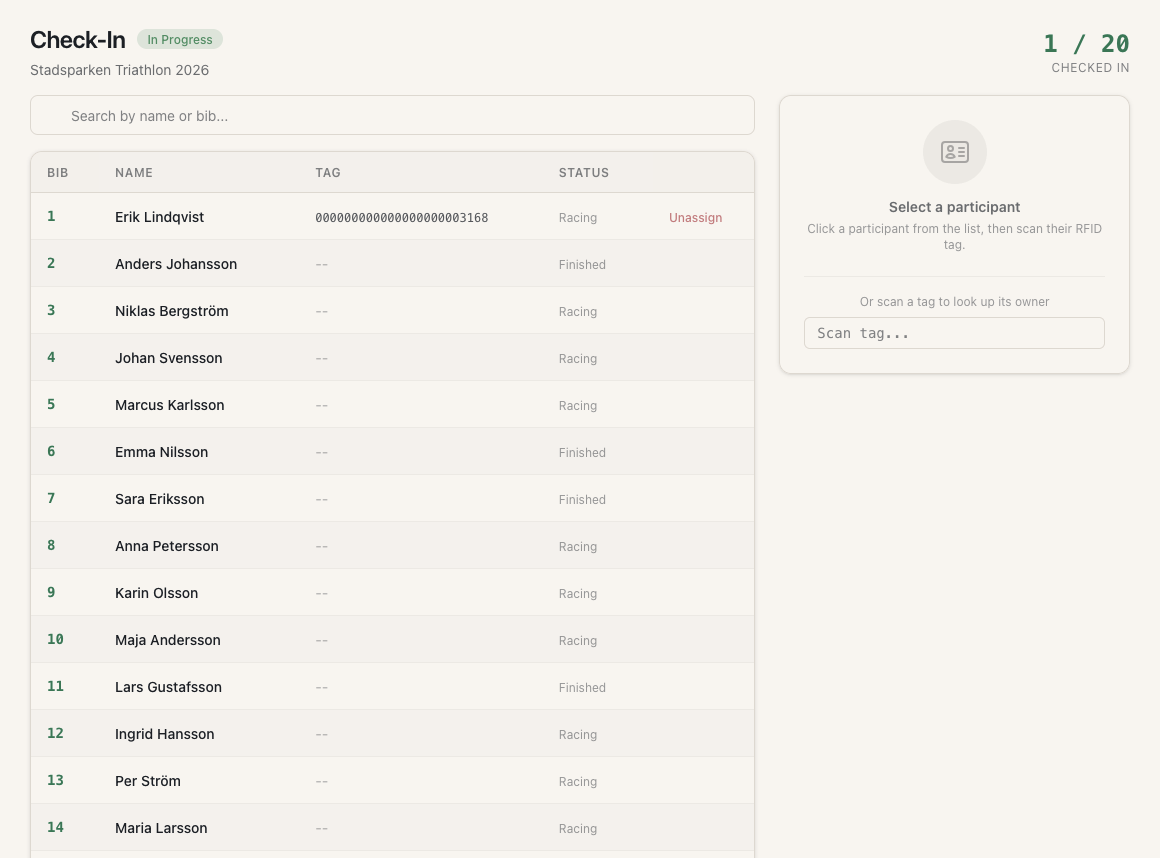This screenshot has height=858, width=1160.
Task: Click the NAME column header
Action: 134,172
